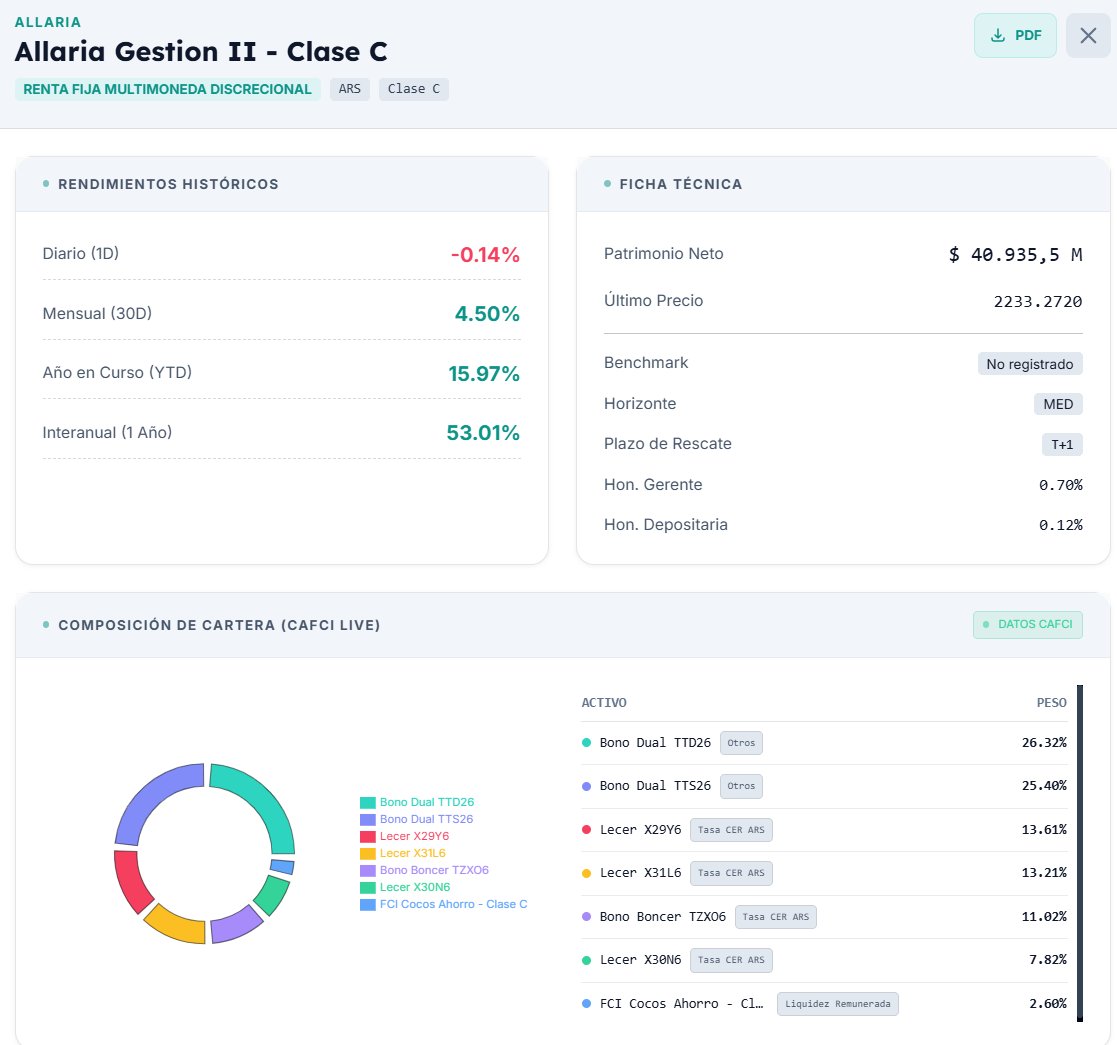Click the 11.02% weight value
Viewport: 1117px width, 1045px height.
1044,917
